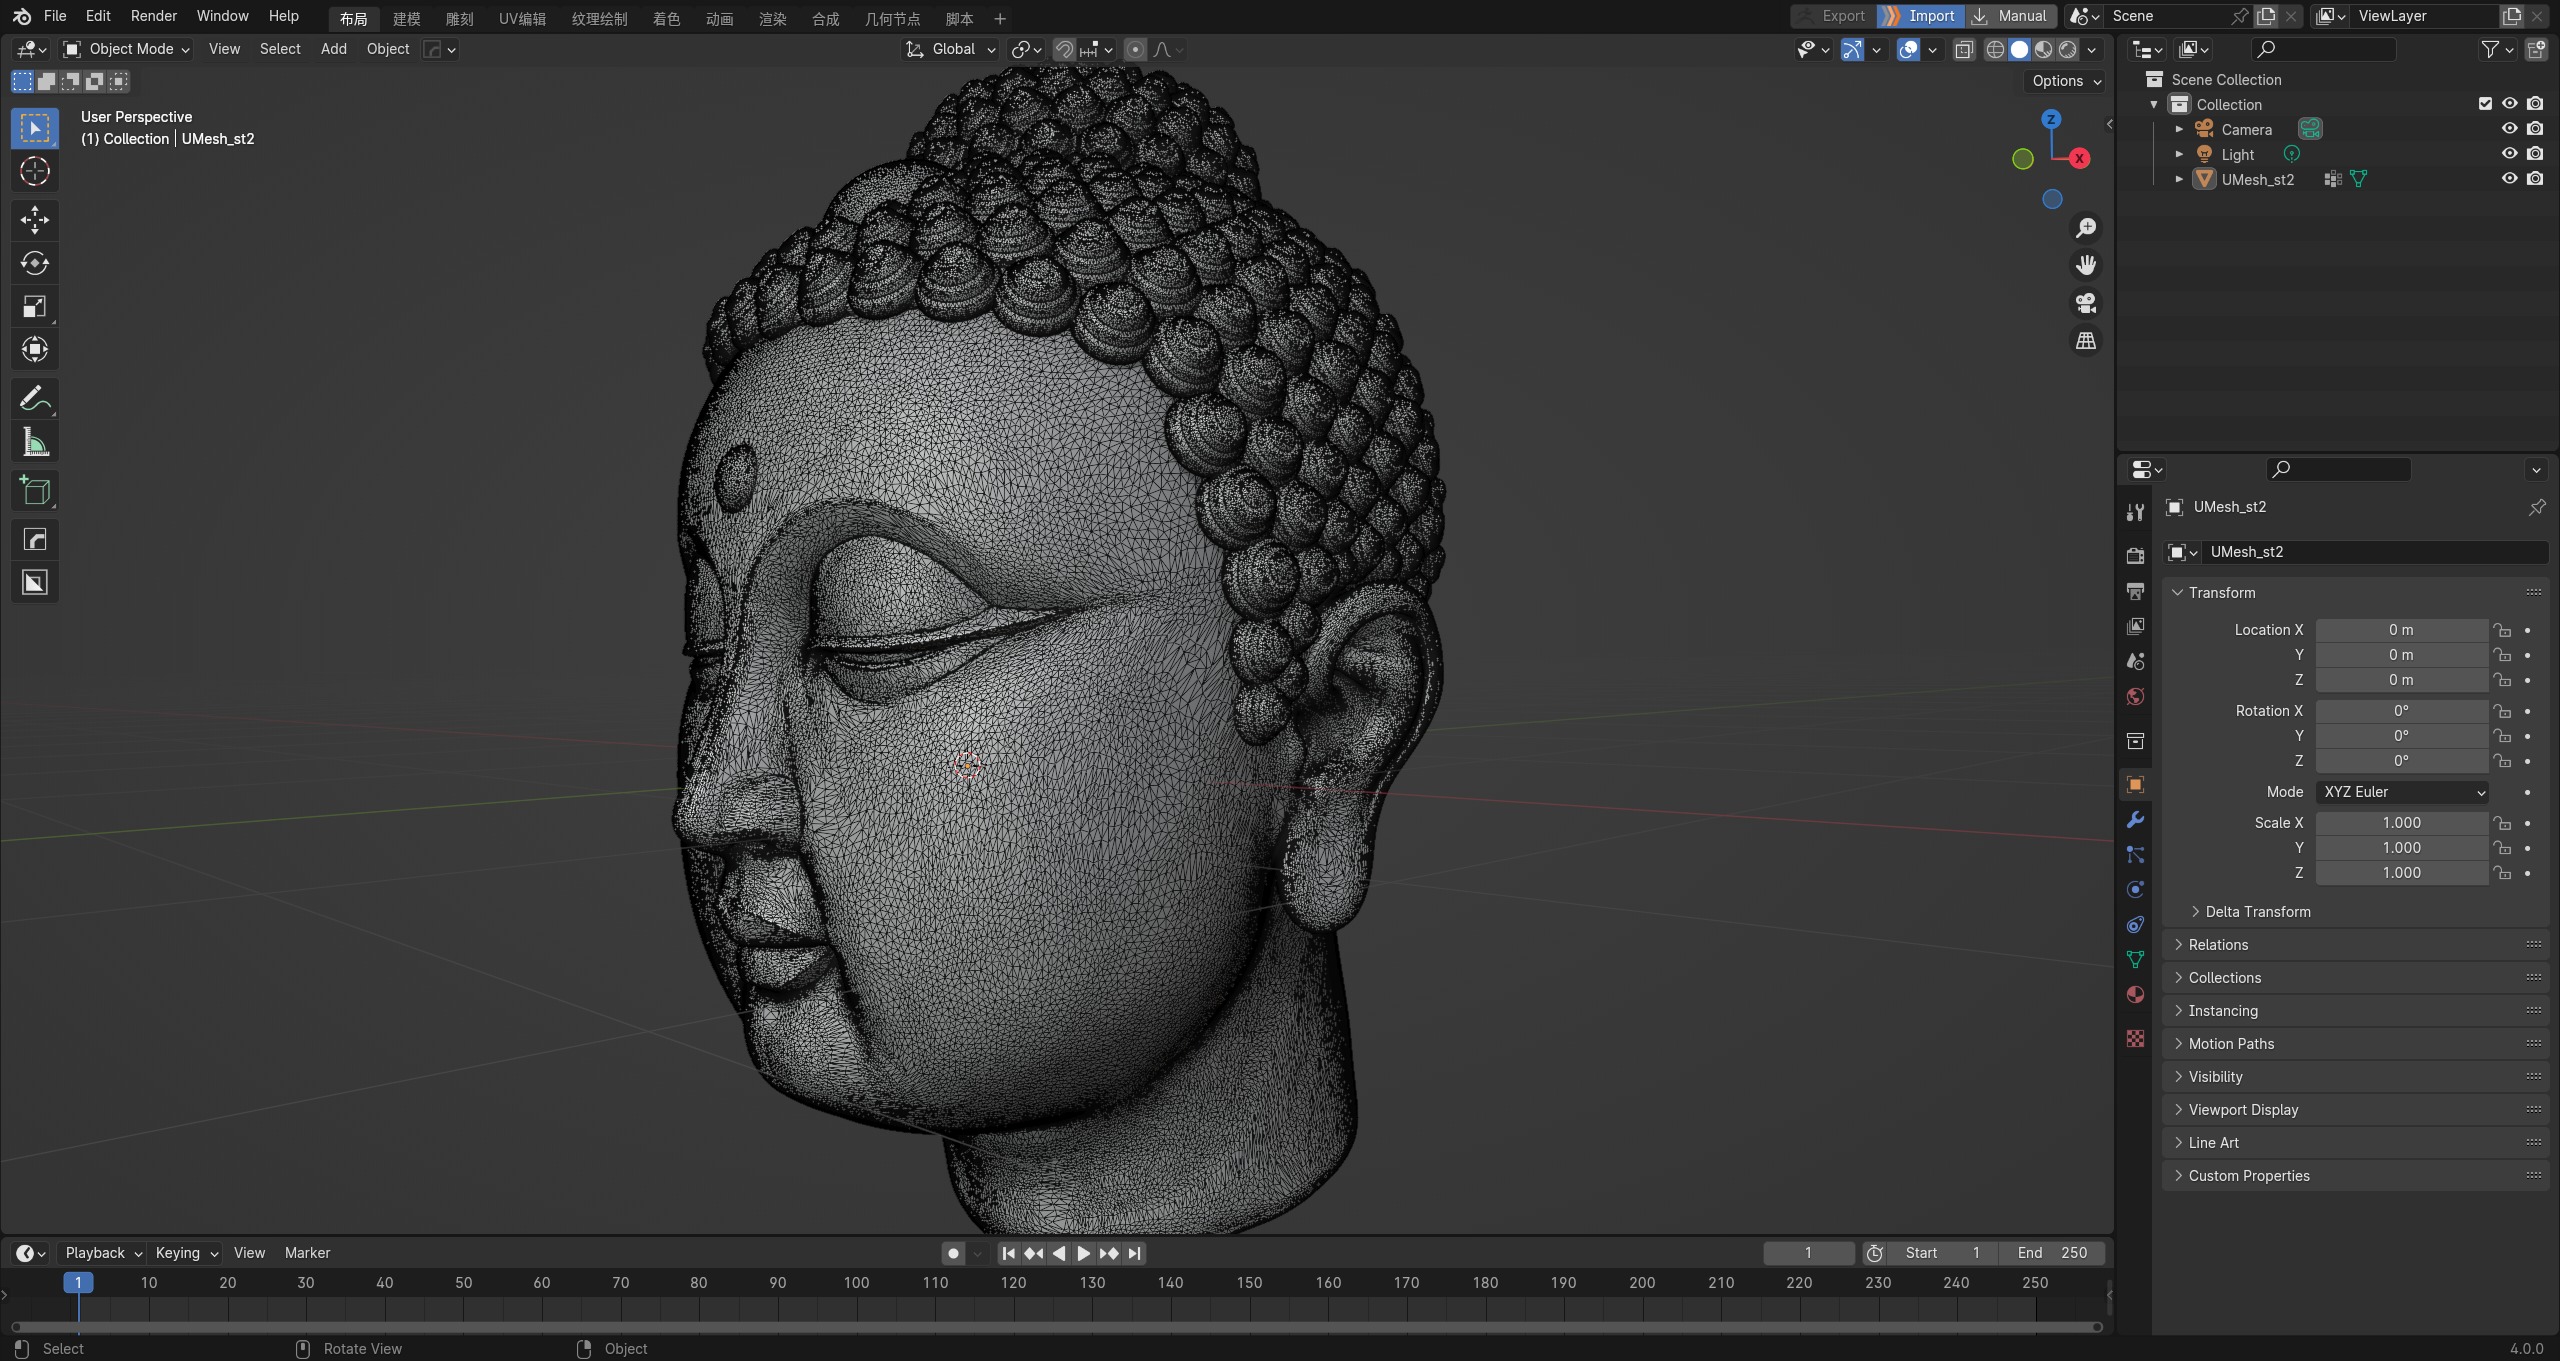
Task: Activate the Rotate tool
Action: pos(35,263)
